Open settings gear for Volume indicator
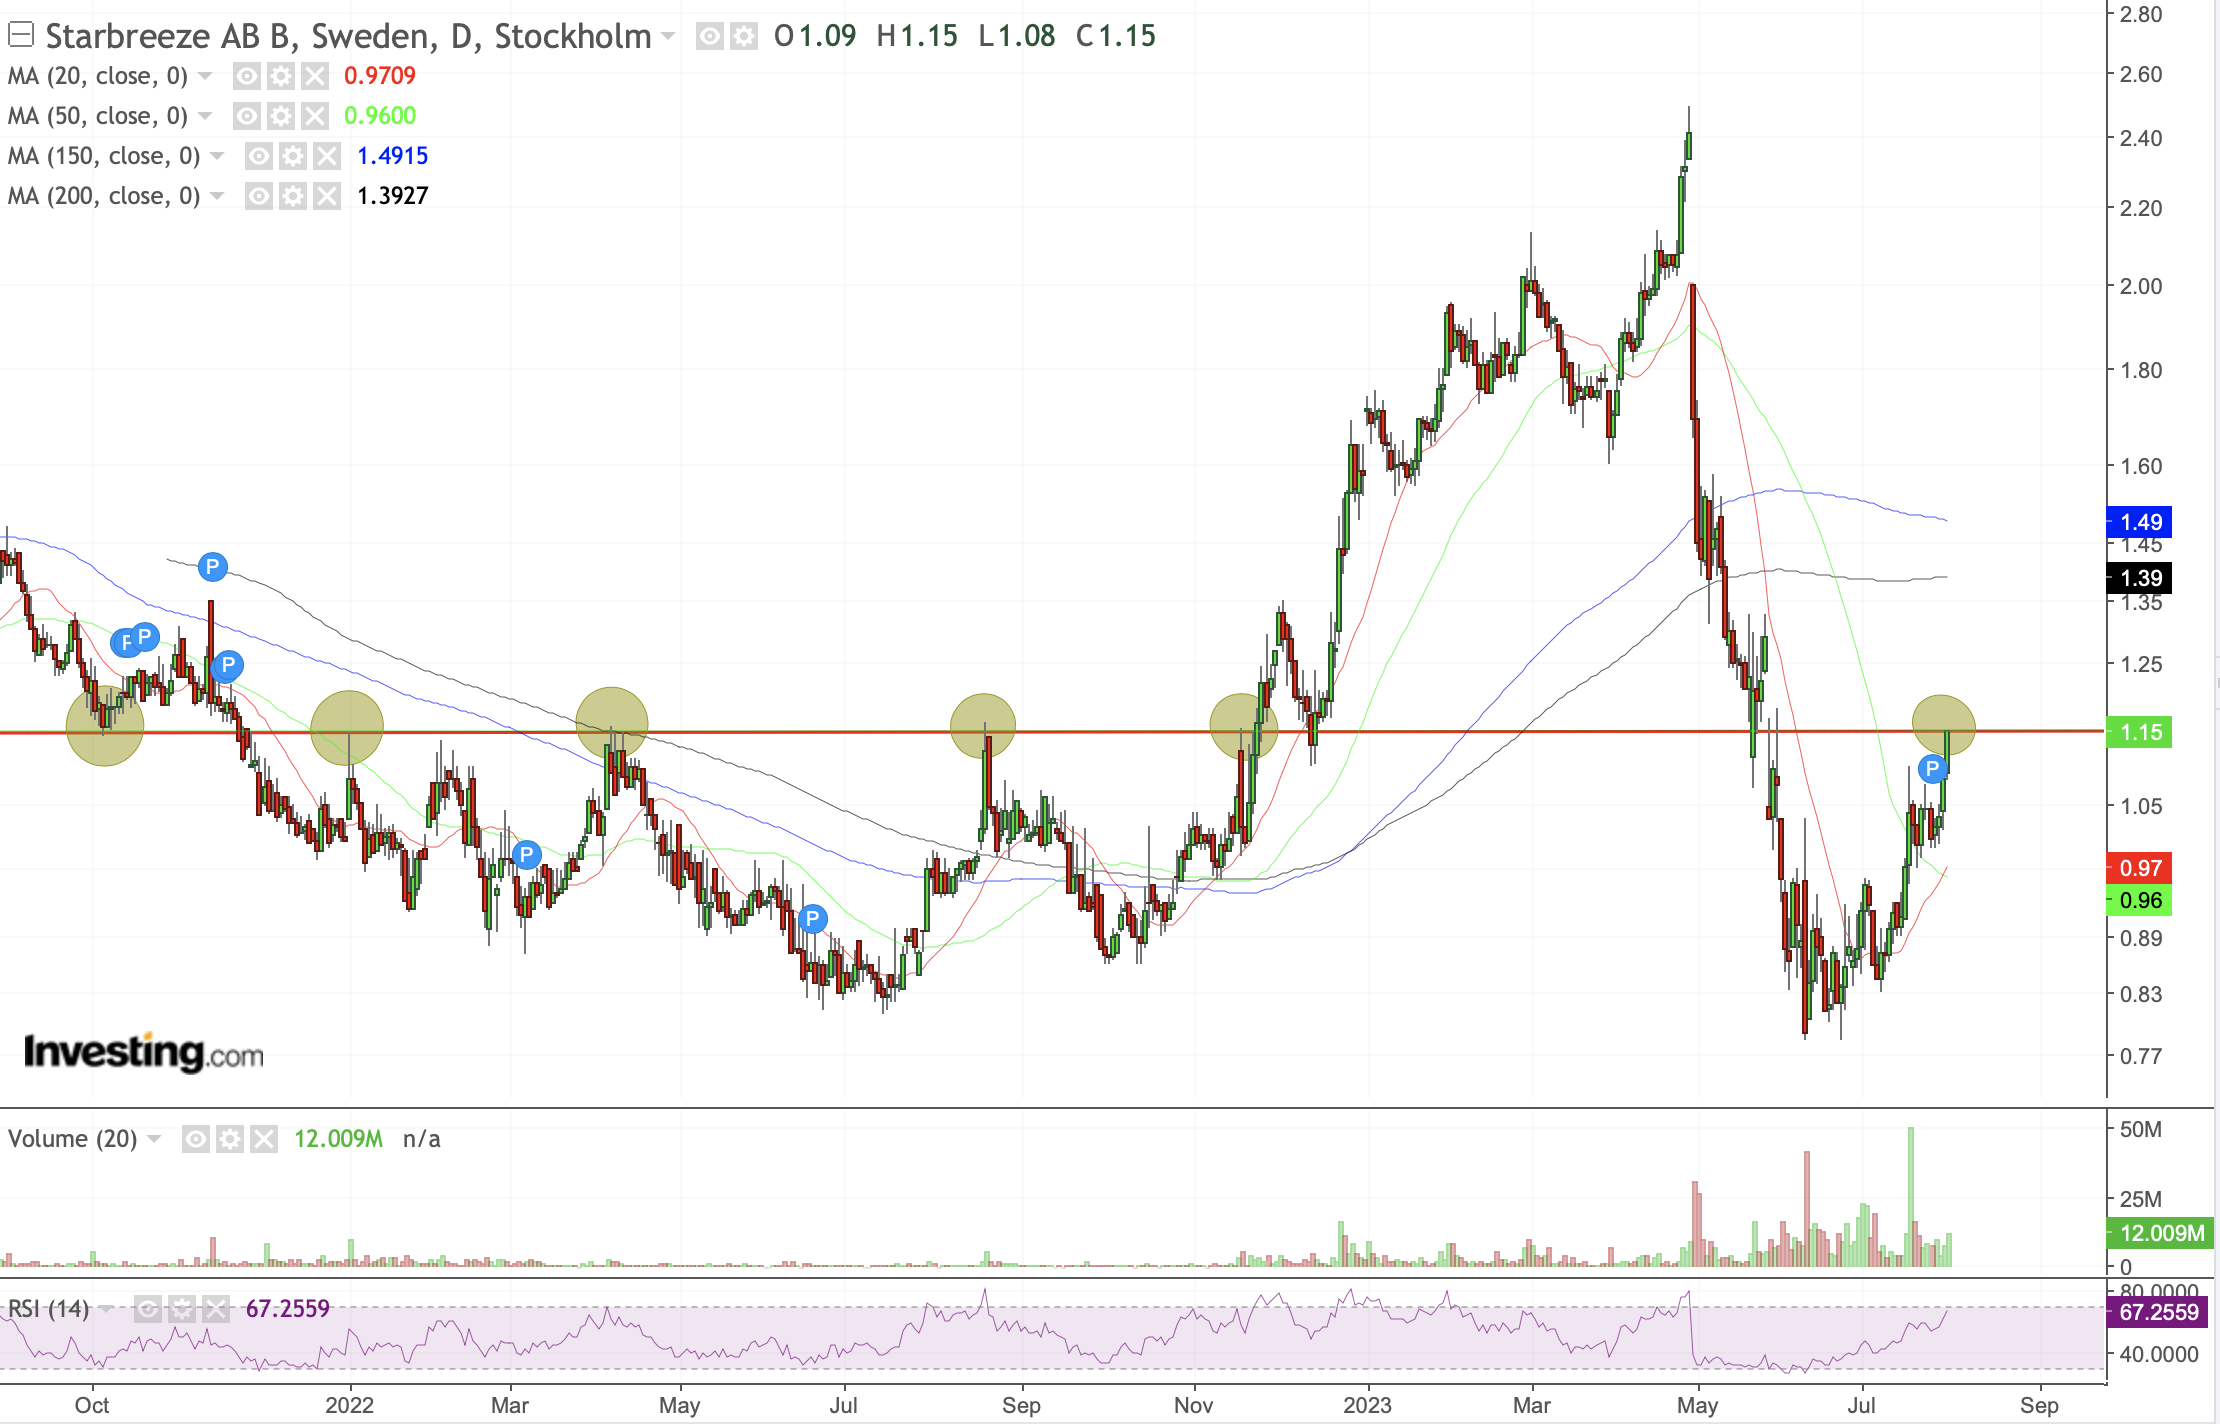The width and height of the screenshot is (2220, 1424). [230, 1139]
